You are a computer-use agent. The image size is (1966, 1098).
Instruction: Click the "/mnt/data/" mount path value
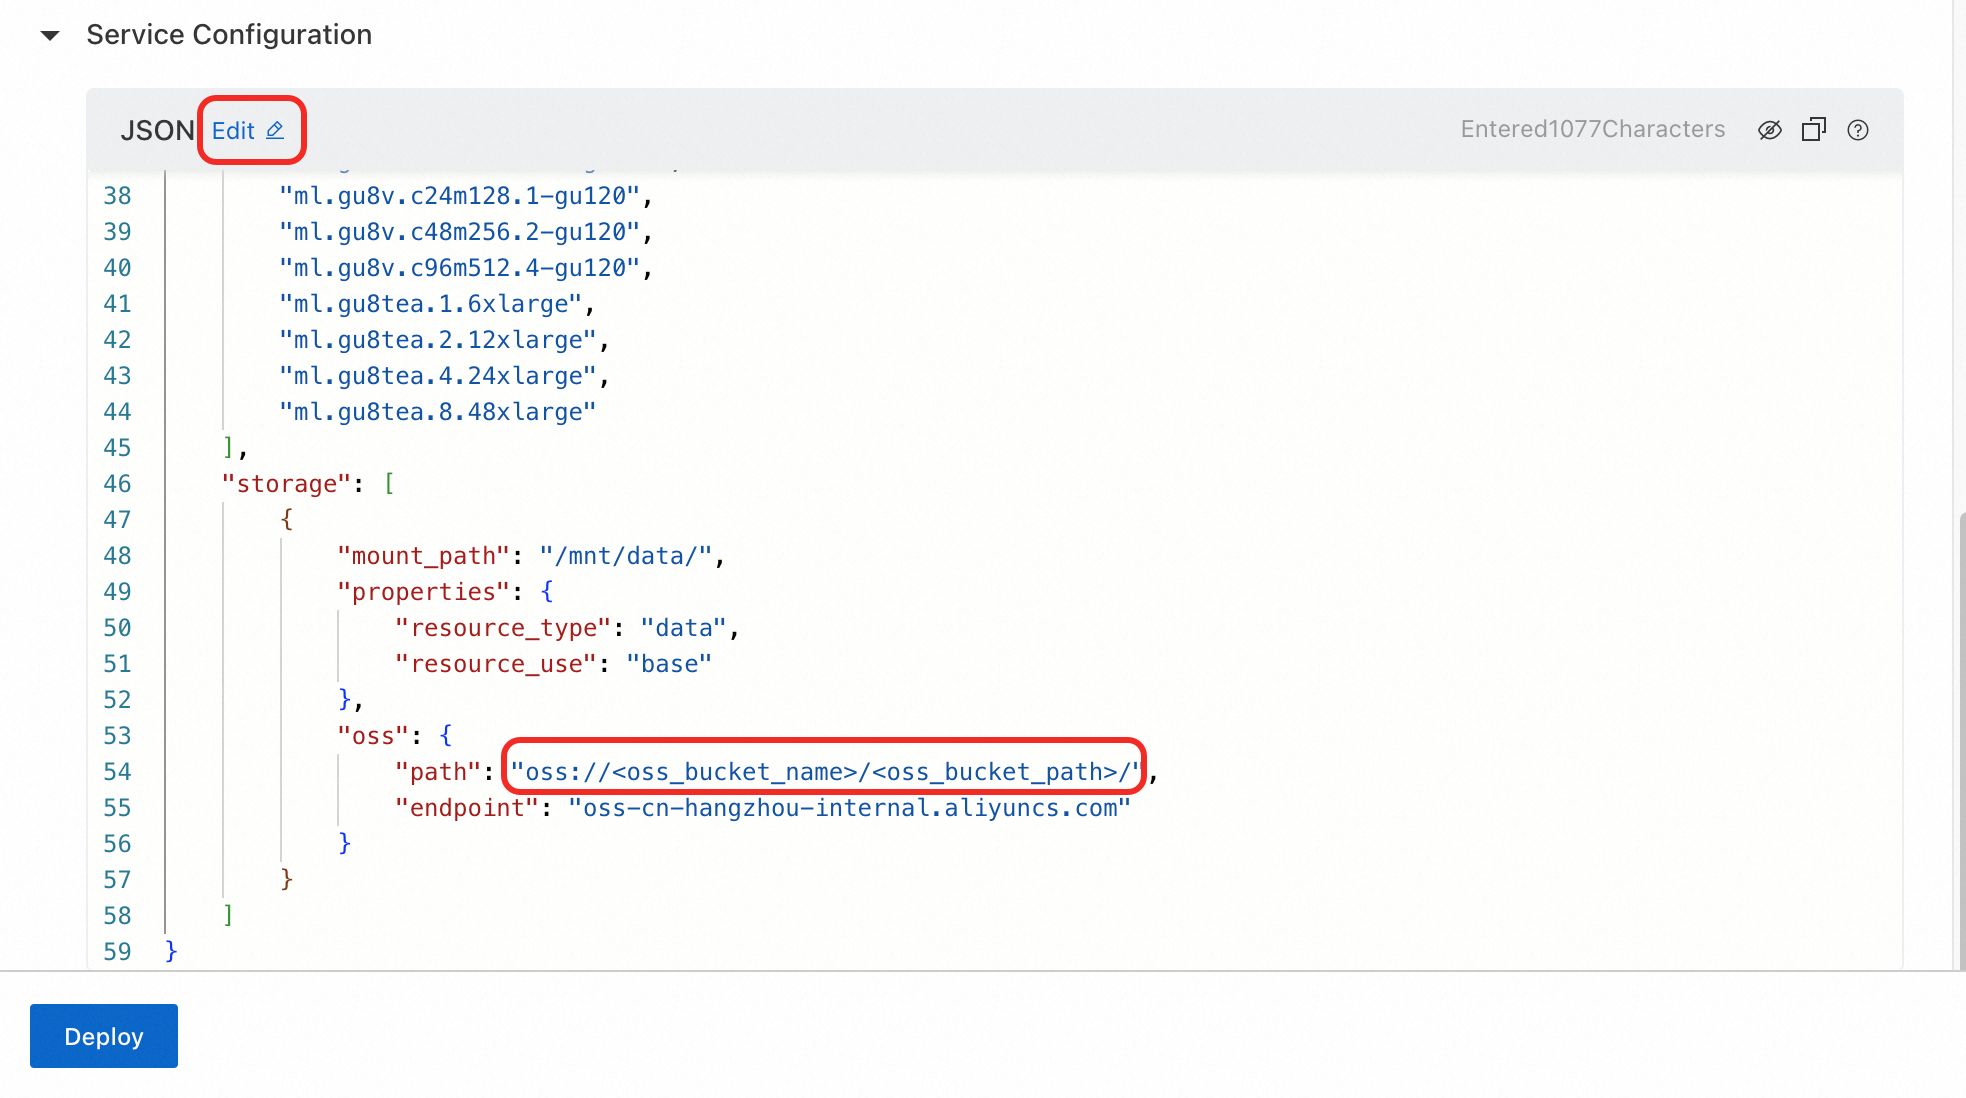626,556
